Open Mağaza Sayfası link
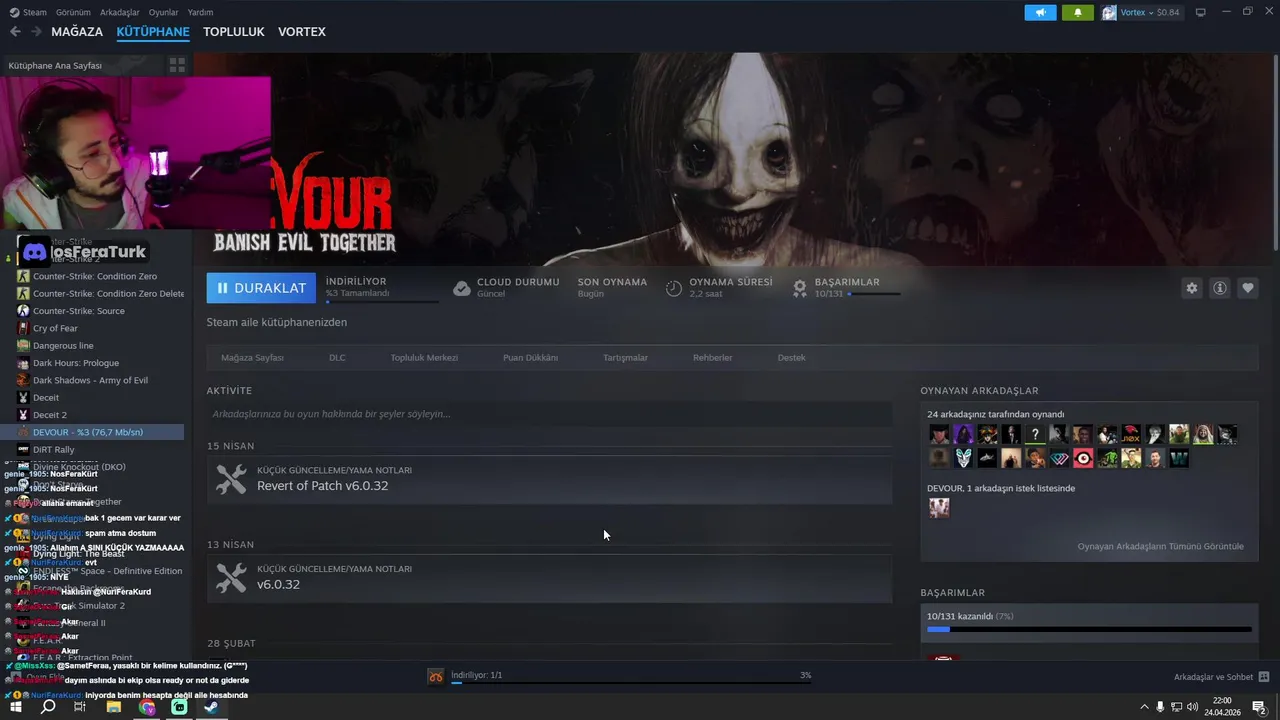Screen dimensions: 1280x720 pyautogui.click(x=252, y=357)
